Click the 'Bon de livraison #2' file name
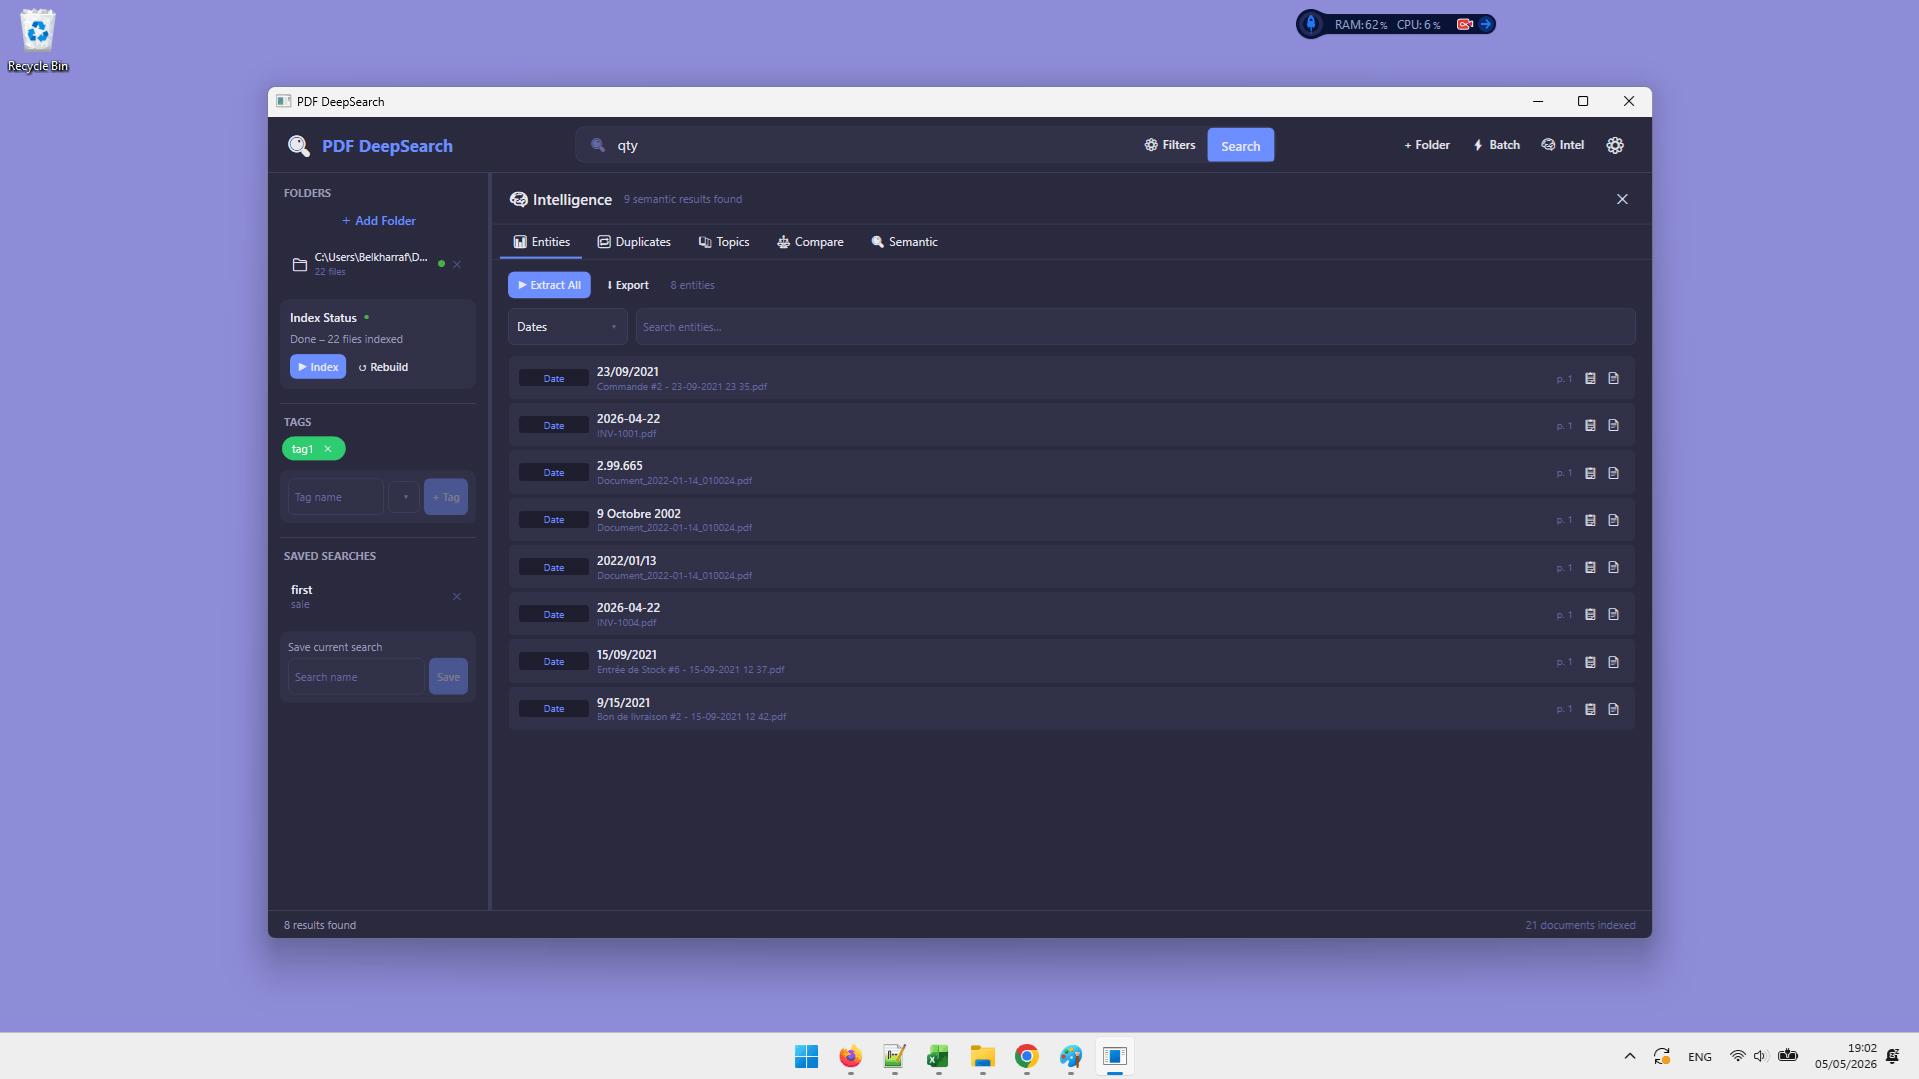This screenshot has height=1079, width=1919. pyautogui.click(x=691, y=717)
